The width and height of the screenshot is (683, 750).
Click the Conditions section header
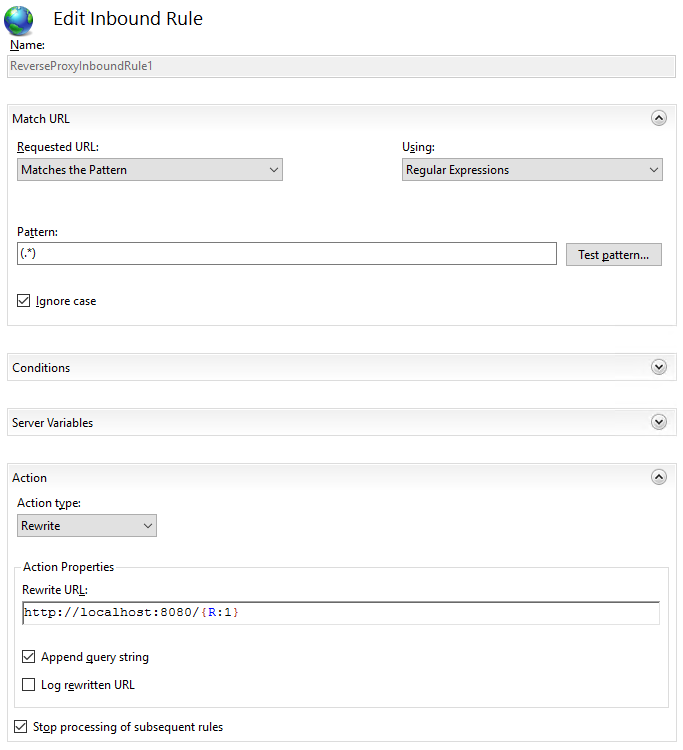[41, 367]
